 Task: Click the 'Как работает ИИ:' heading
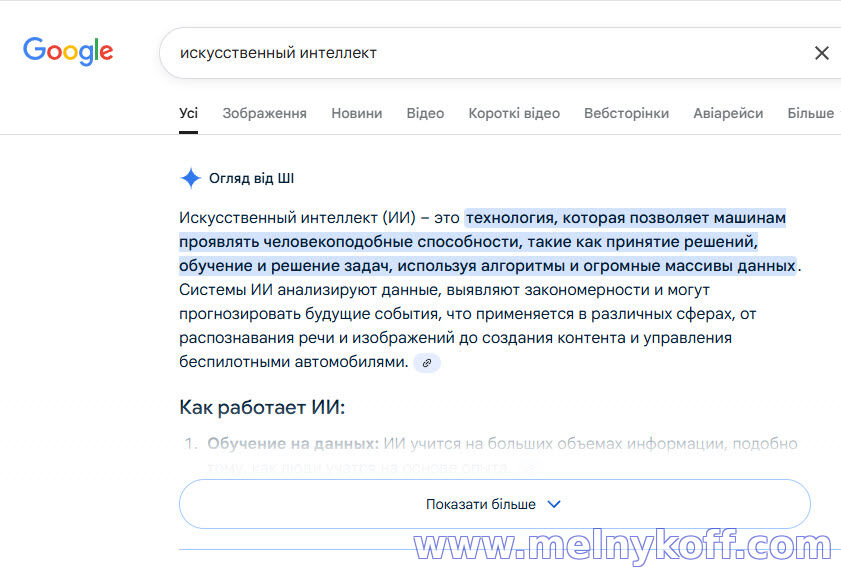pyautogui.click(x=262, y=407)
